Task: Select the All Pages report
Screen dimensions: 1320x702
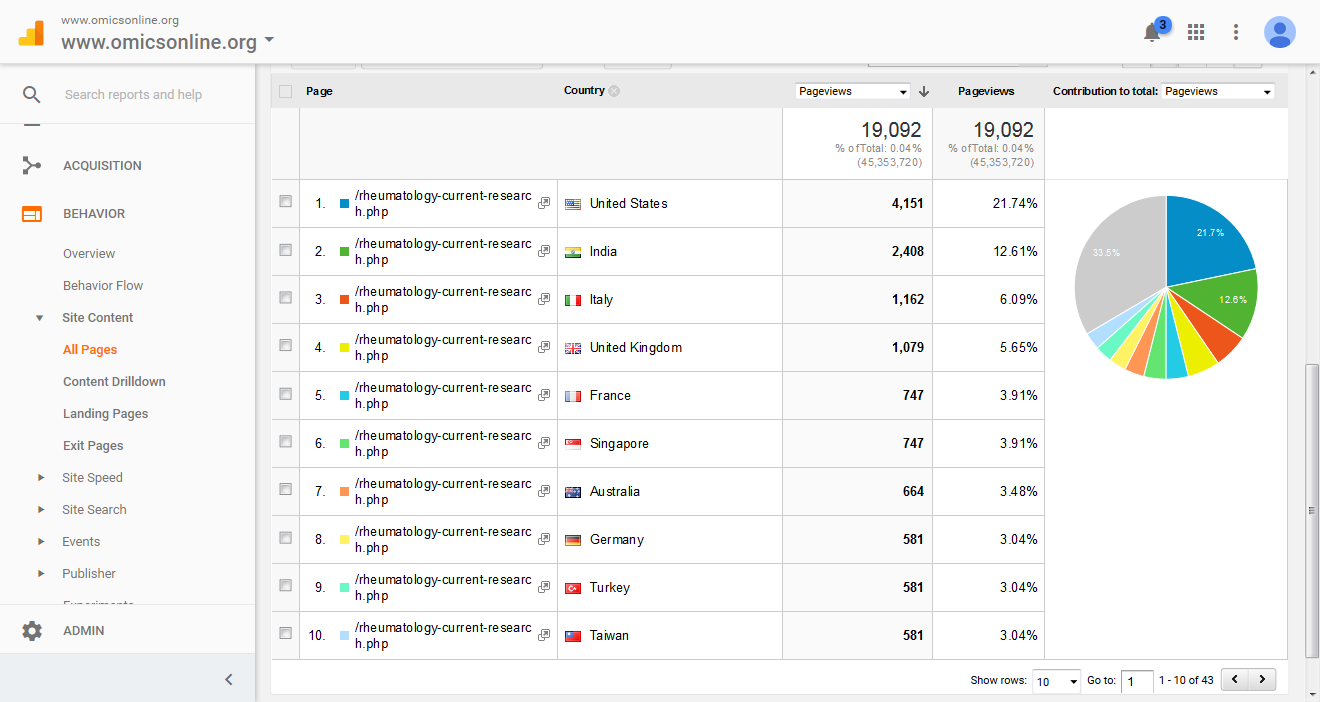Action: click(x=90, y=350)
